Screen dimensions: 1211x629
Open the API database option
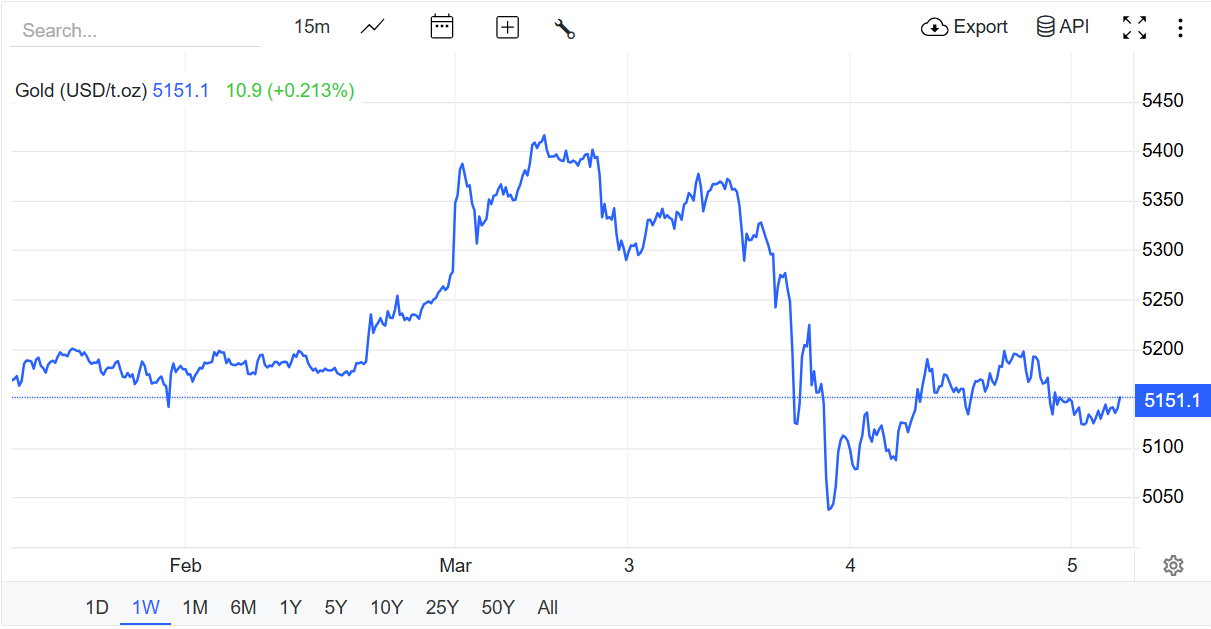tap(1063, 27)
